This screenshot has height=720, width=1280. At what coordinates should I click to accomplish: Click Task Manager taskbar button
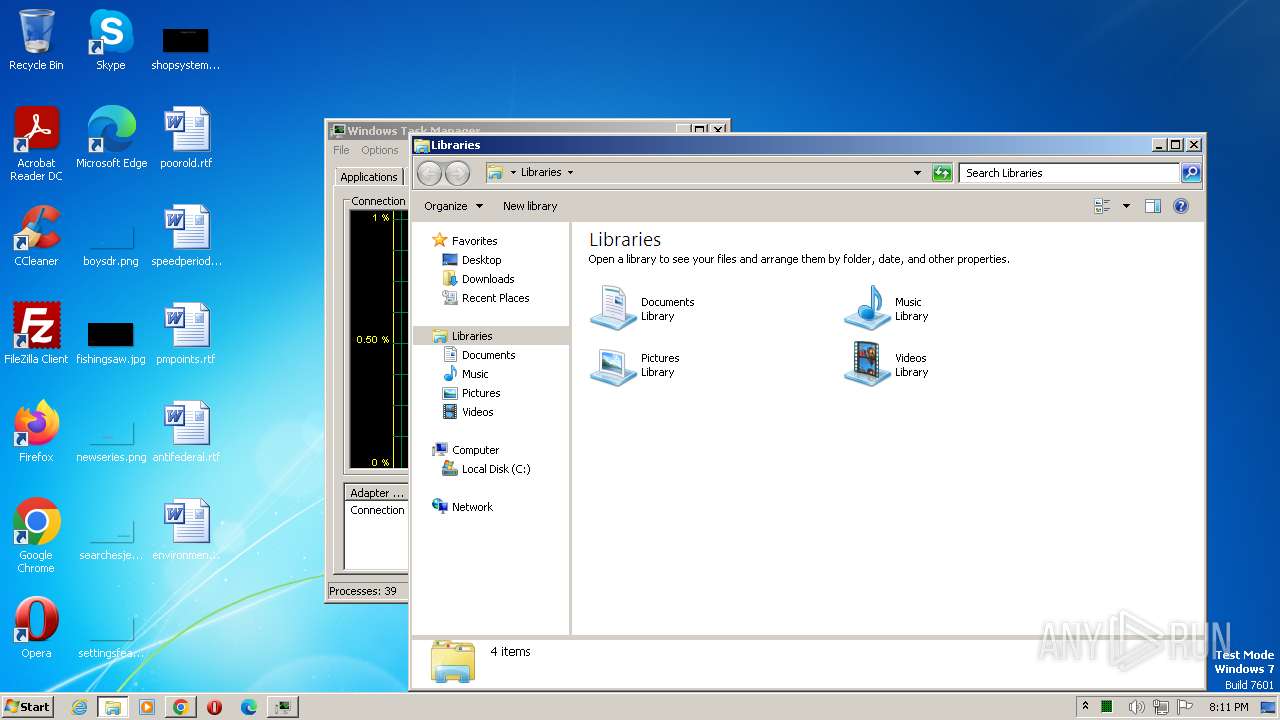pos(283,707)
